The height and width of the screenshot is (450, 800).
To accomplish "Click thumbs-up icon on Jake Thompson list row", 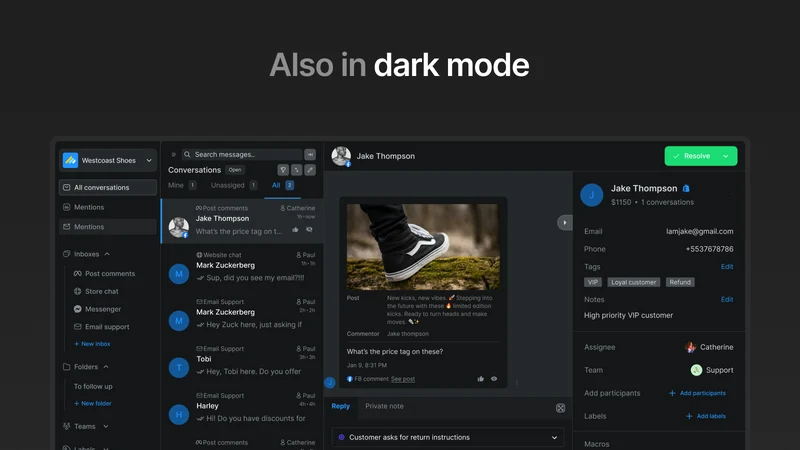I will [x=295, y=230].
